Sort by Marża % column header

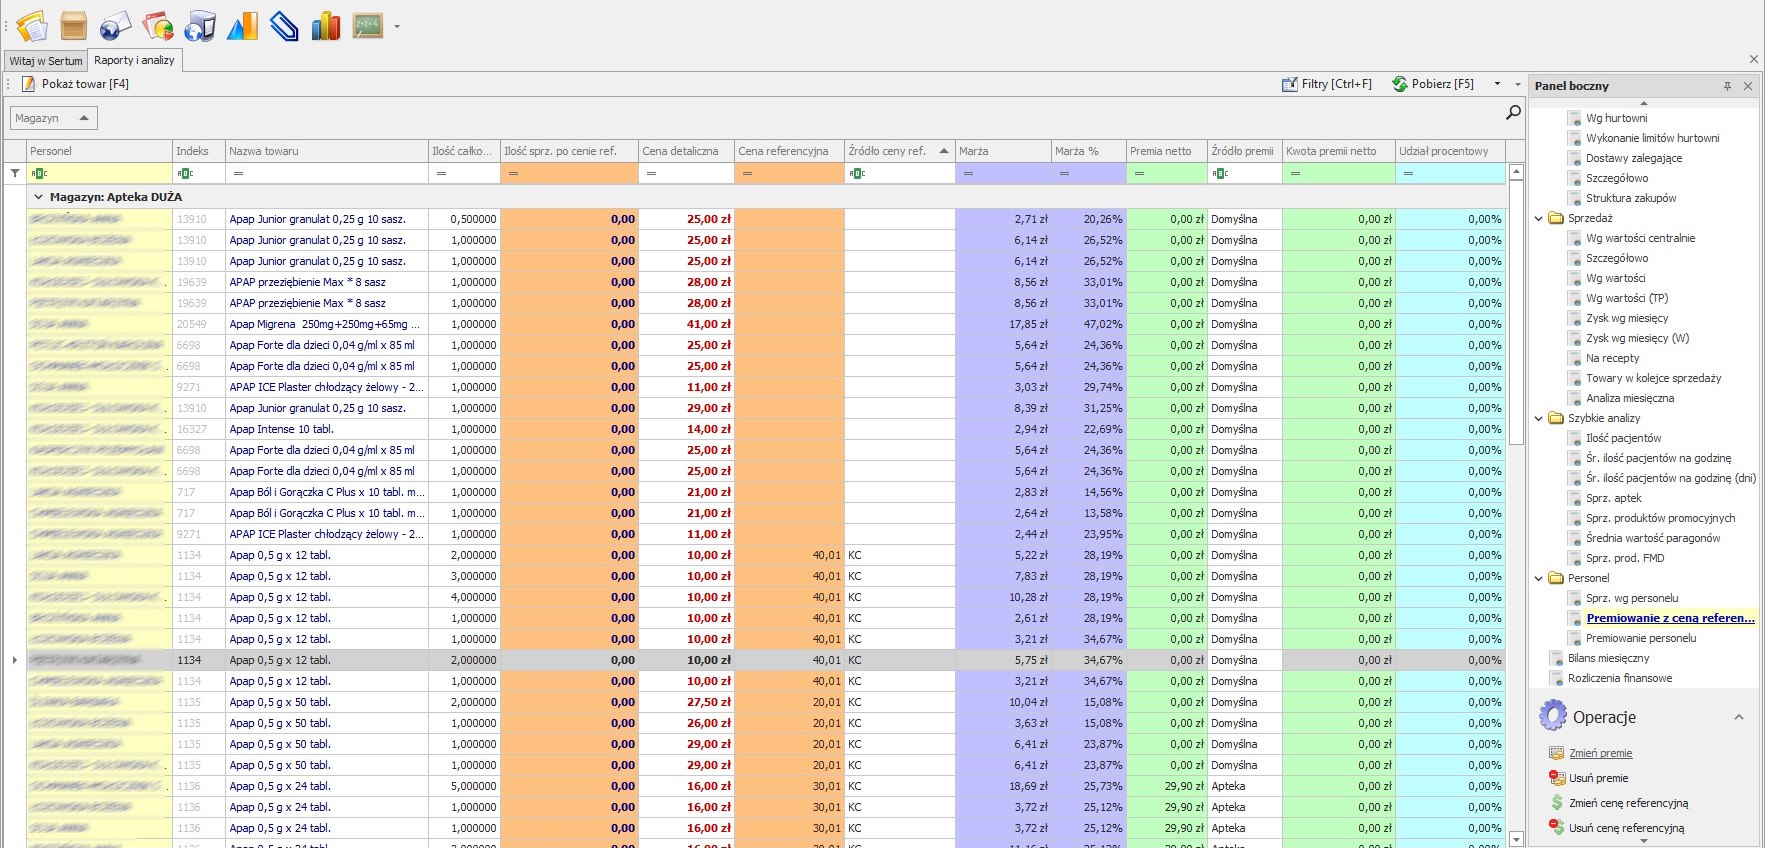pyautogui.click(x=1086, y=151)
